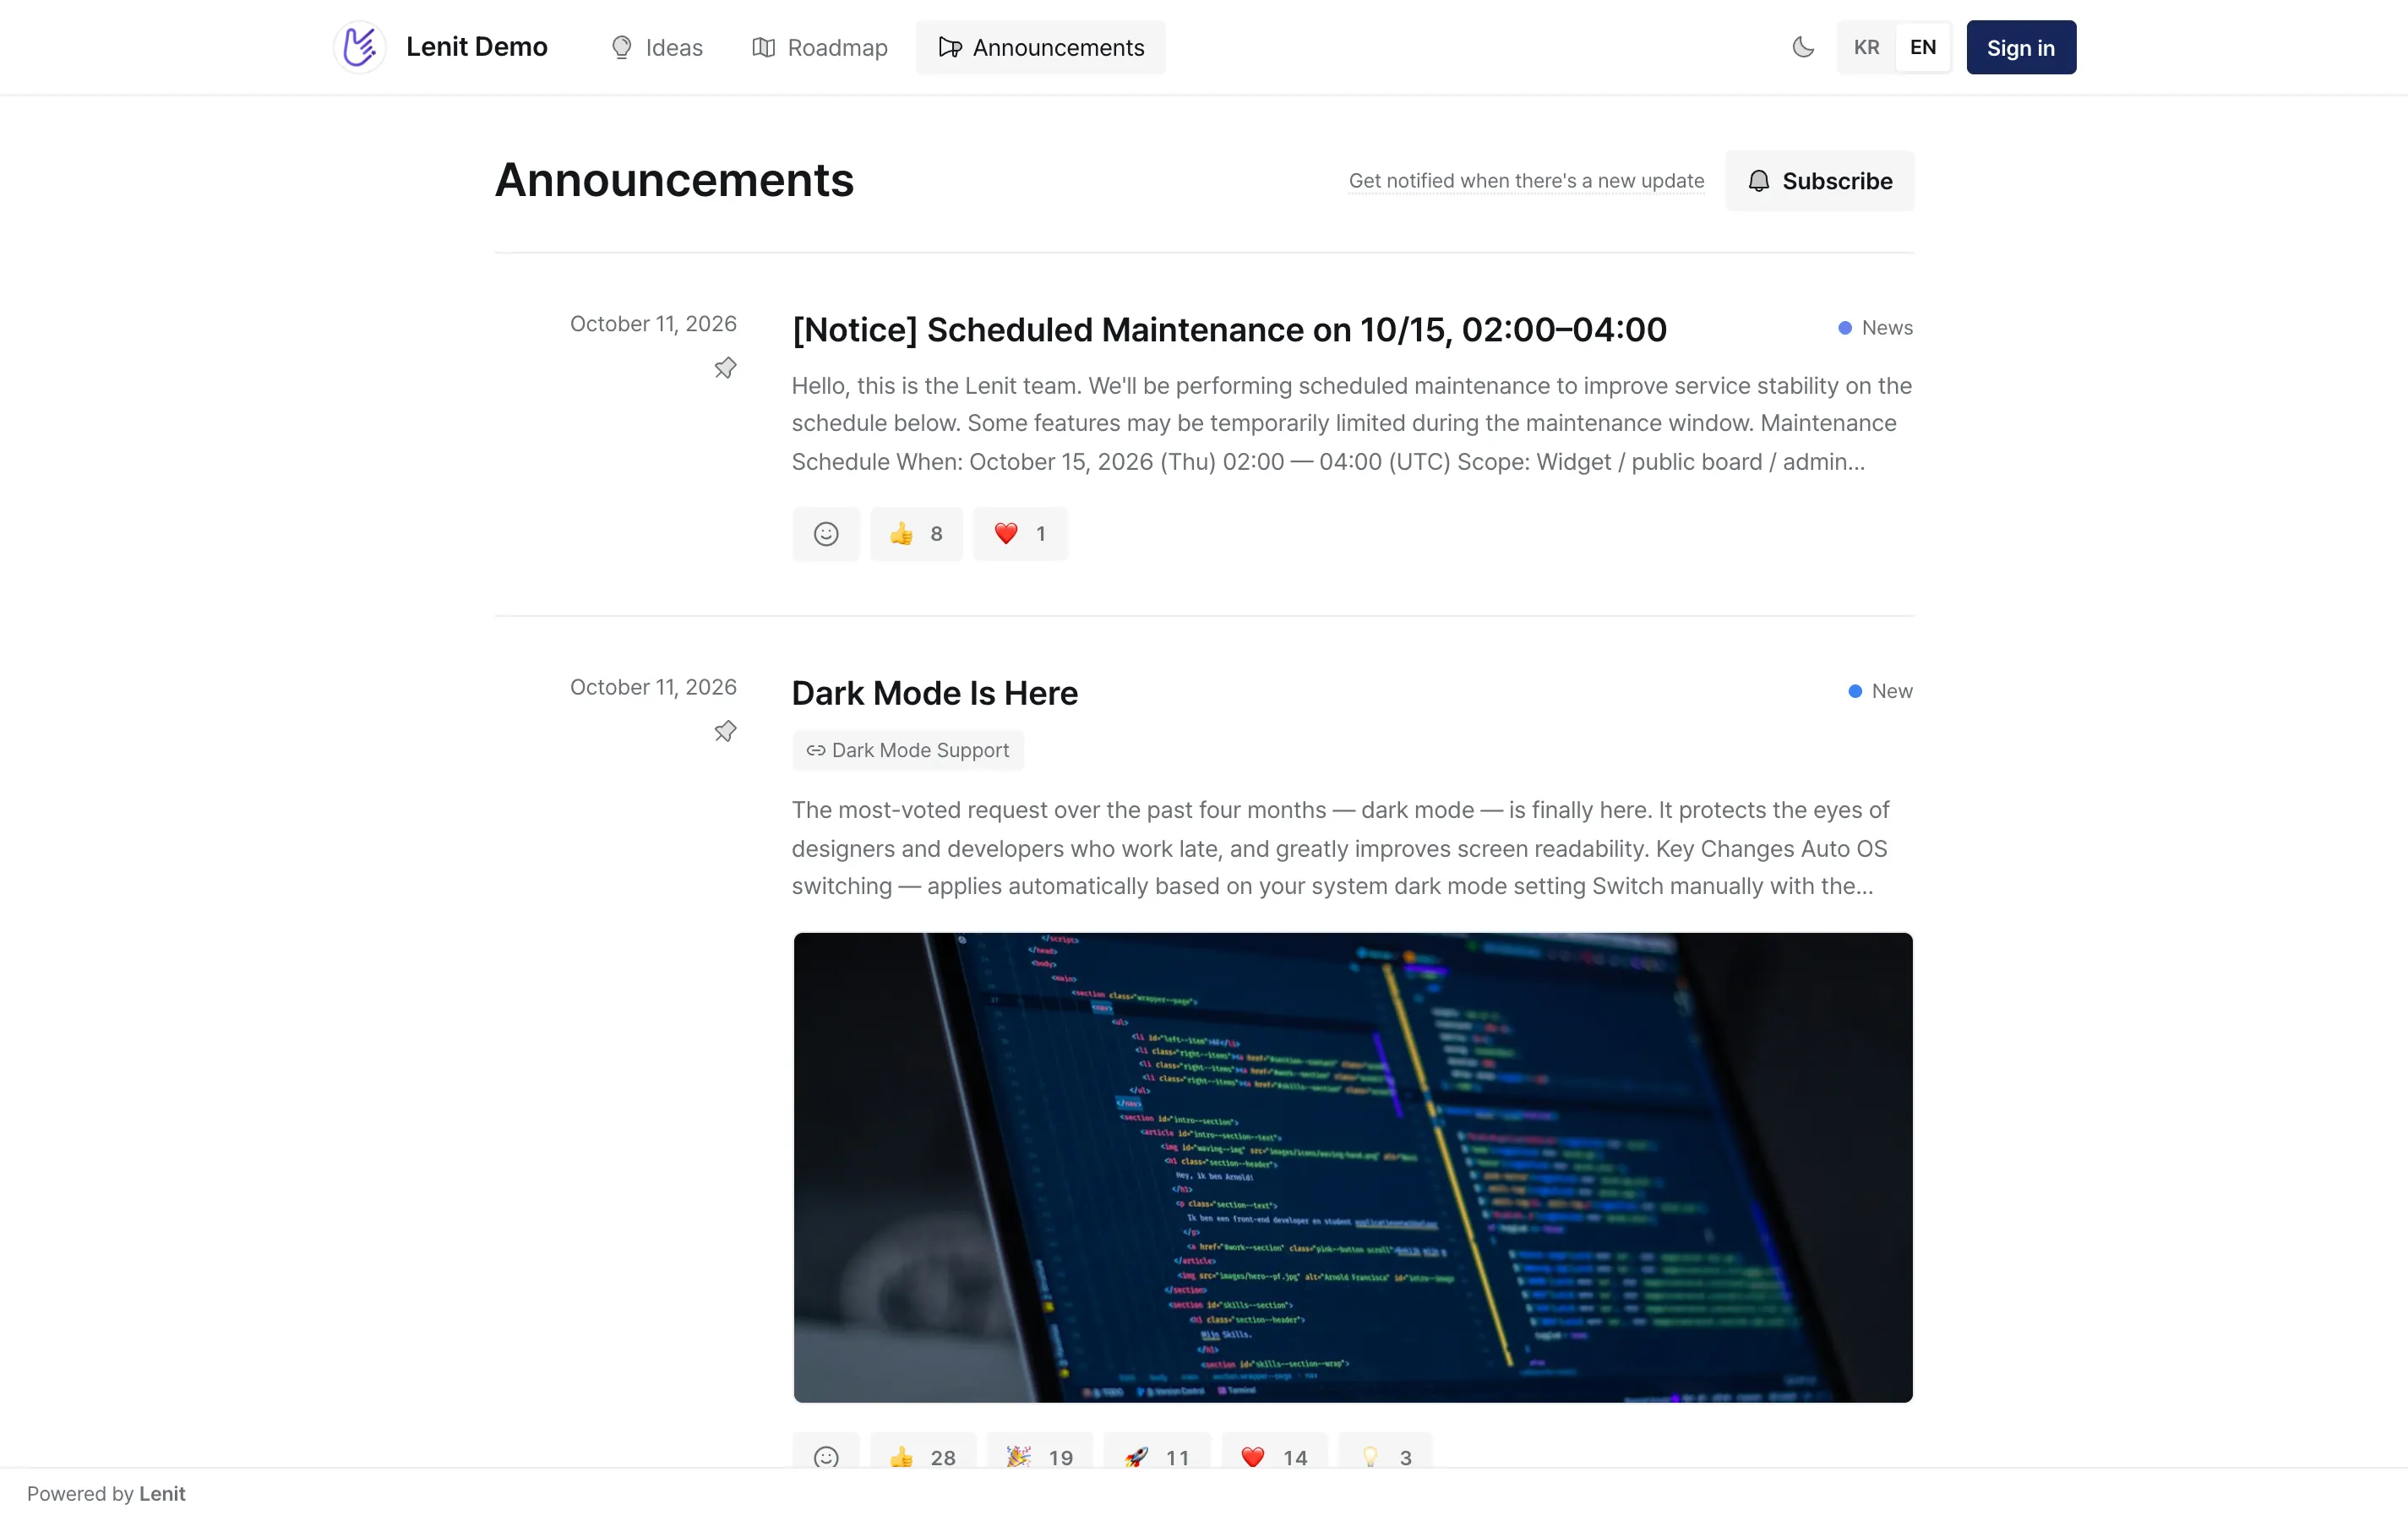Image resolution: width=2408 pixels, height=1521 pixels.
Task: Select the Announcements tab
Action: [x=1040, y=47]
